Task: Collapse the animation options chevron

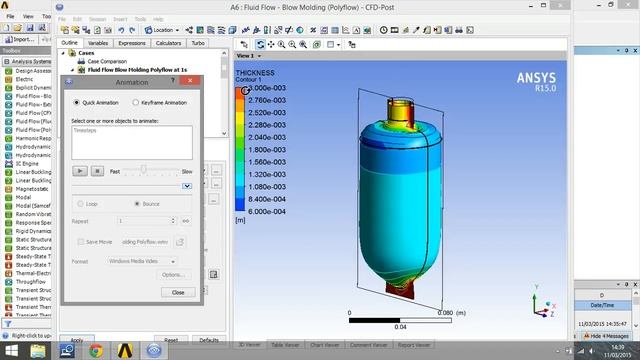Action: point(187,186)
